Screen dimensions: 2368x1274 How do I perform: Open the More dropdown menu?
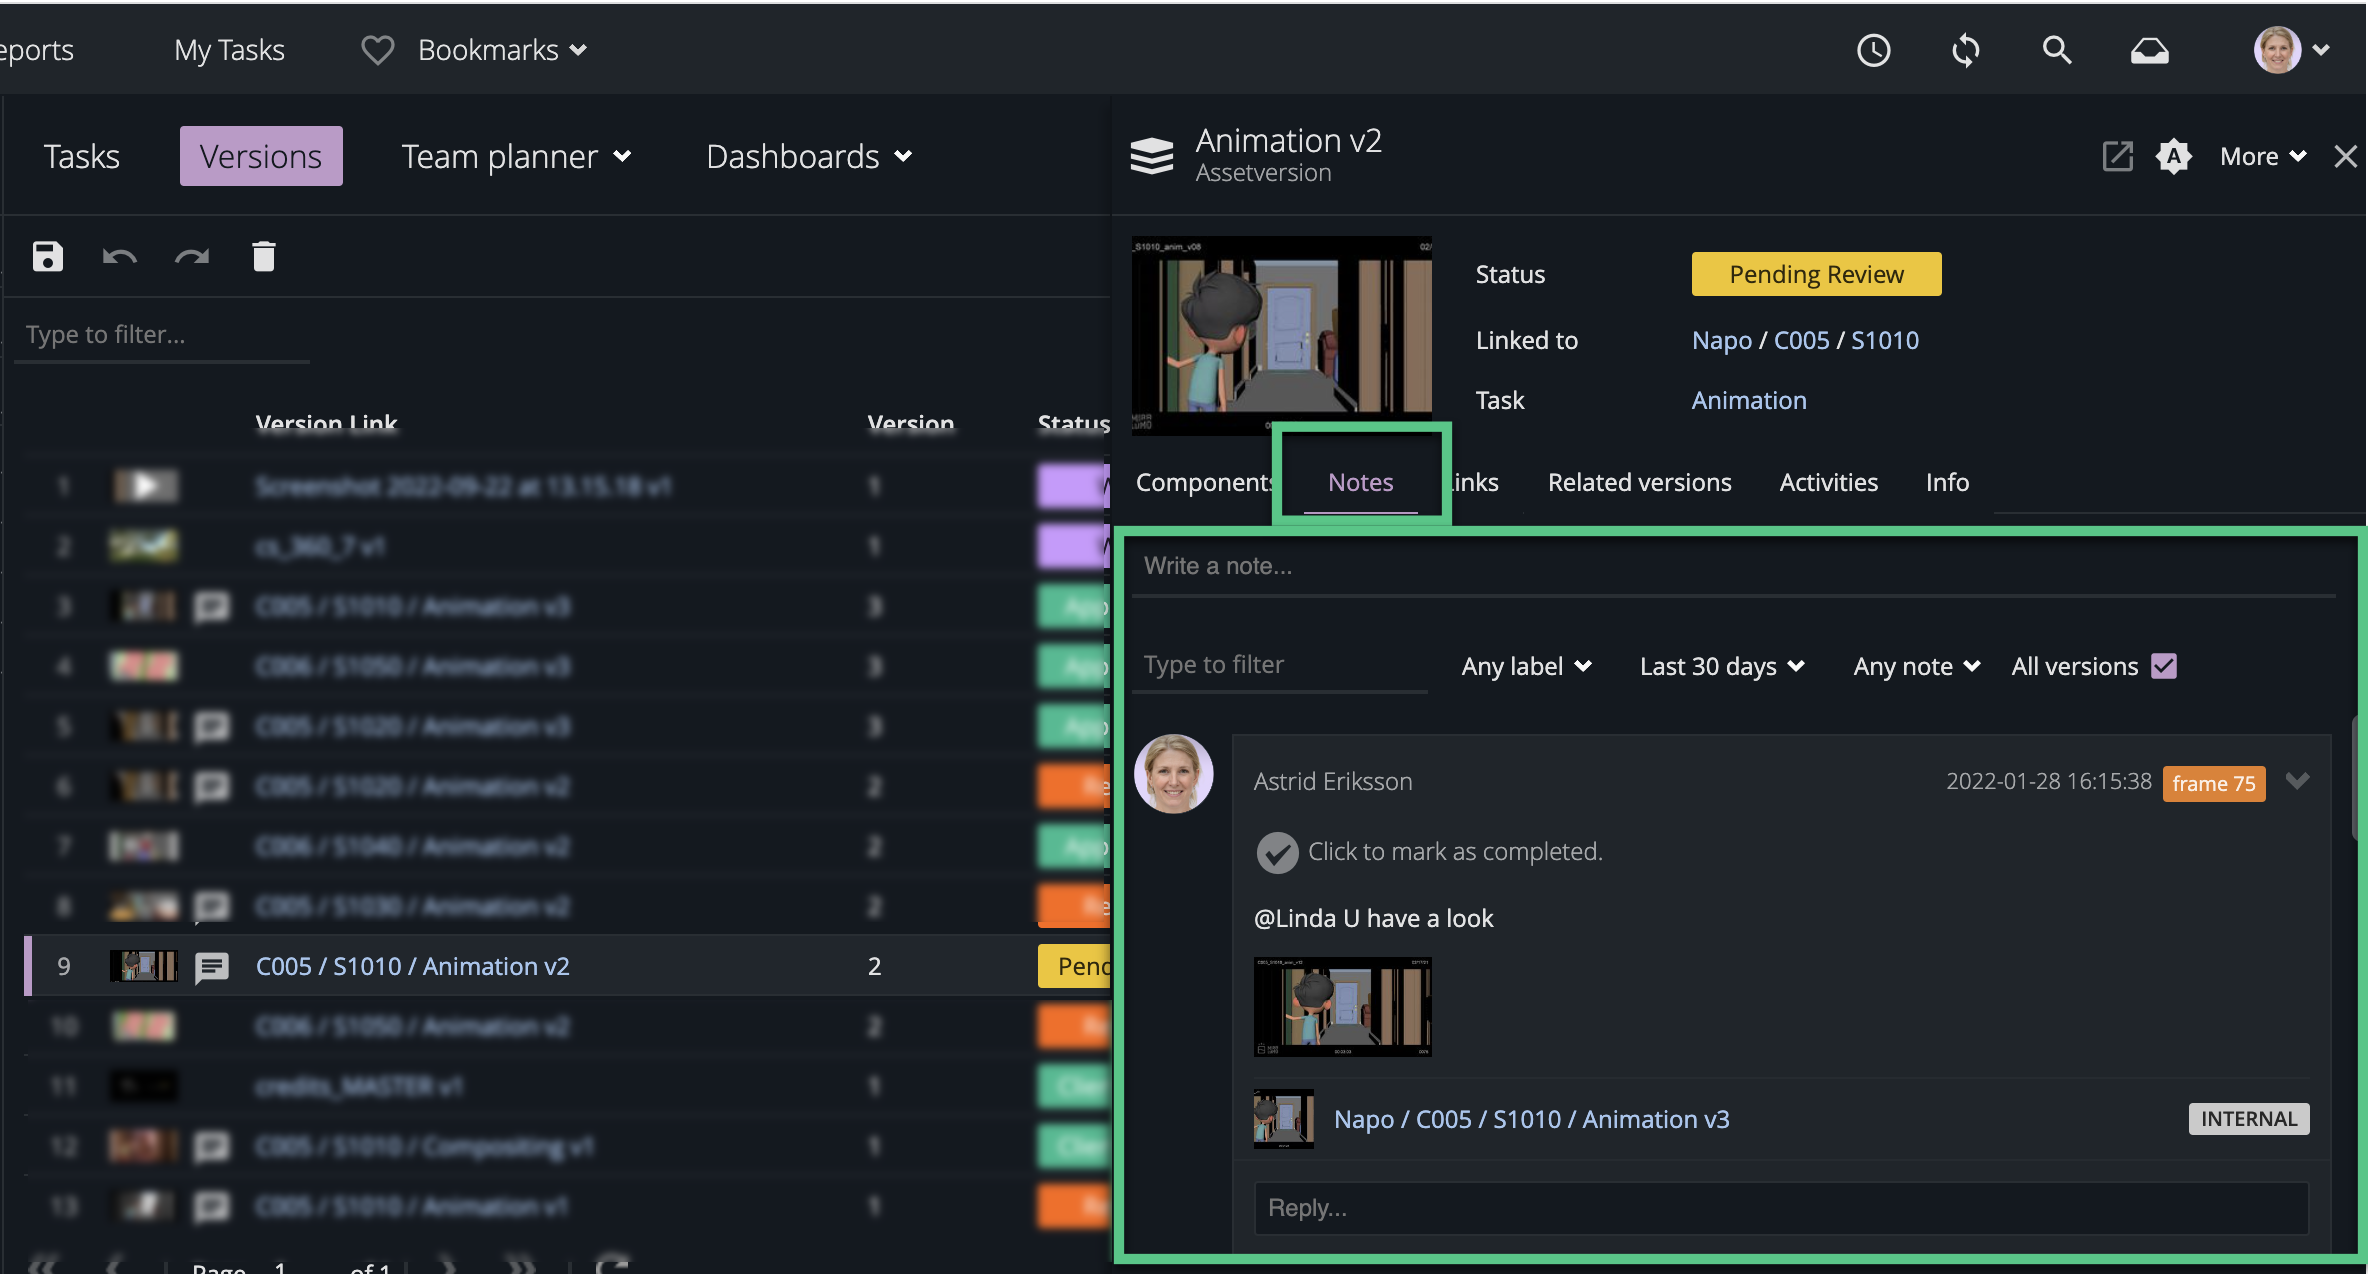tap(2262, 156)
